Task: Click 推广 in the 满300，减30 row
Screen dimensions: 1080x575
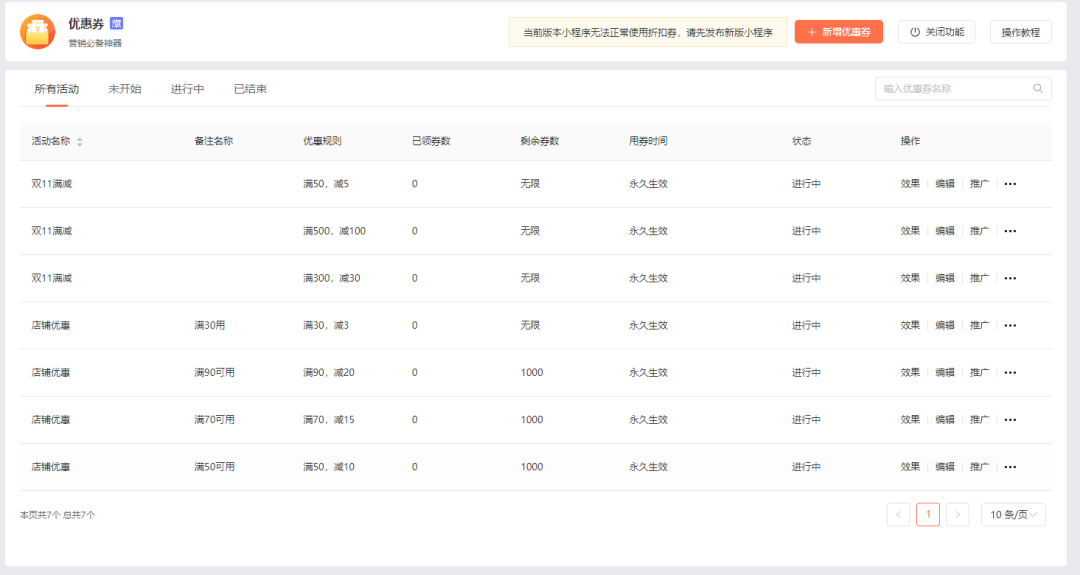Action: click(979, 278)
